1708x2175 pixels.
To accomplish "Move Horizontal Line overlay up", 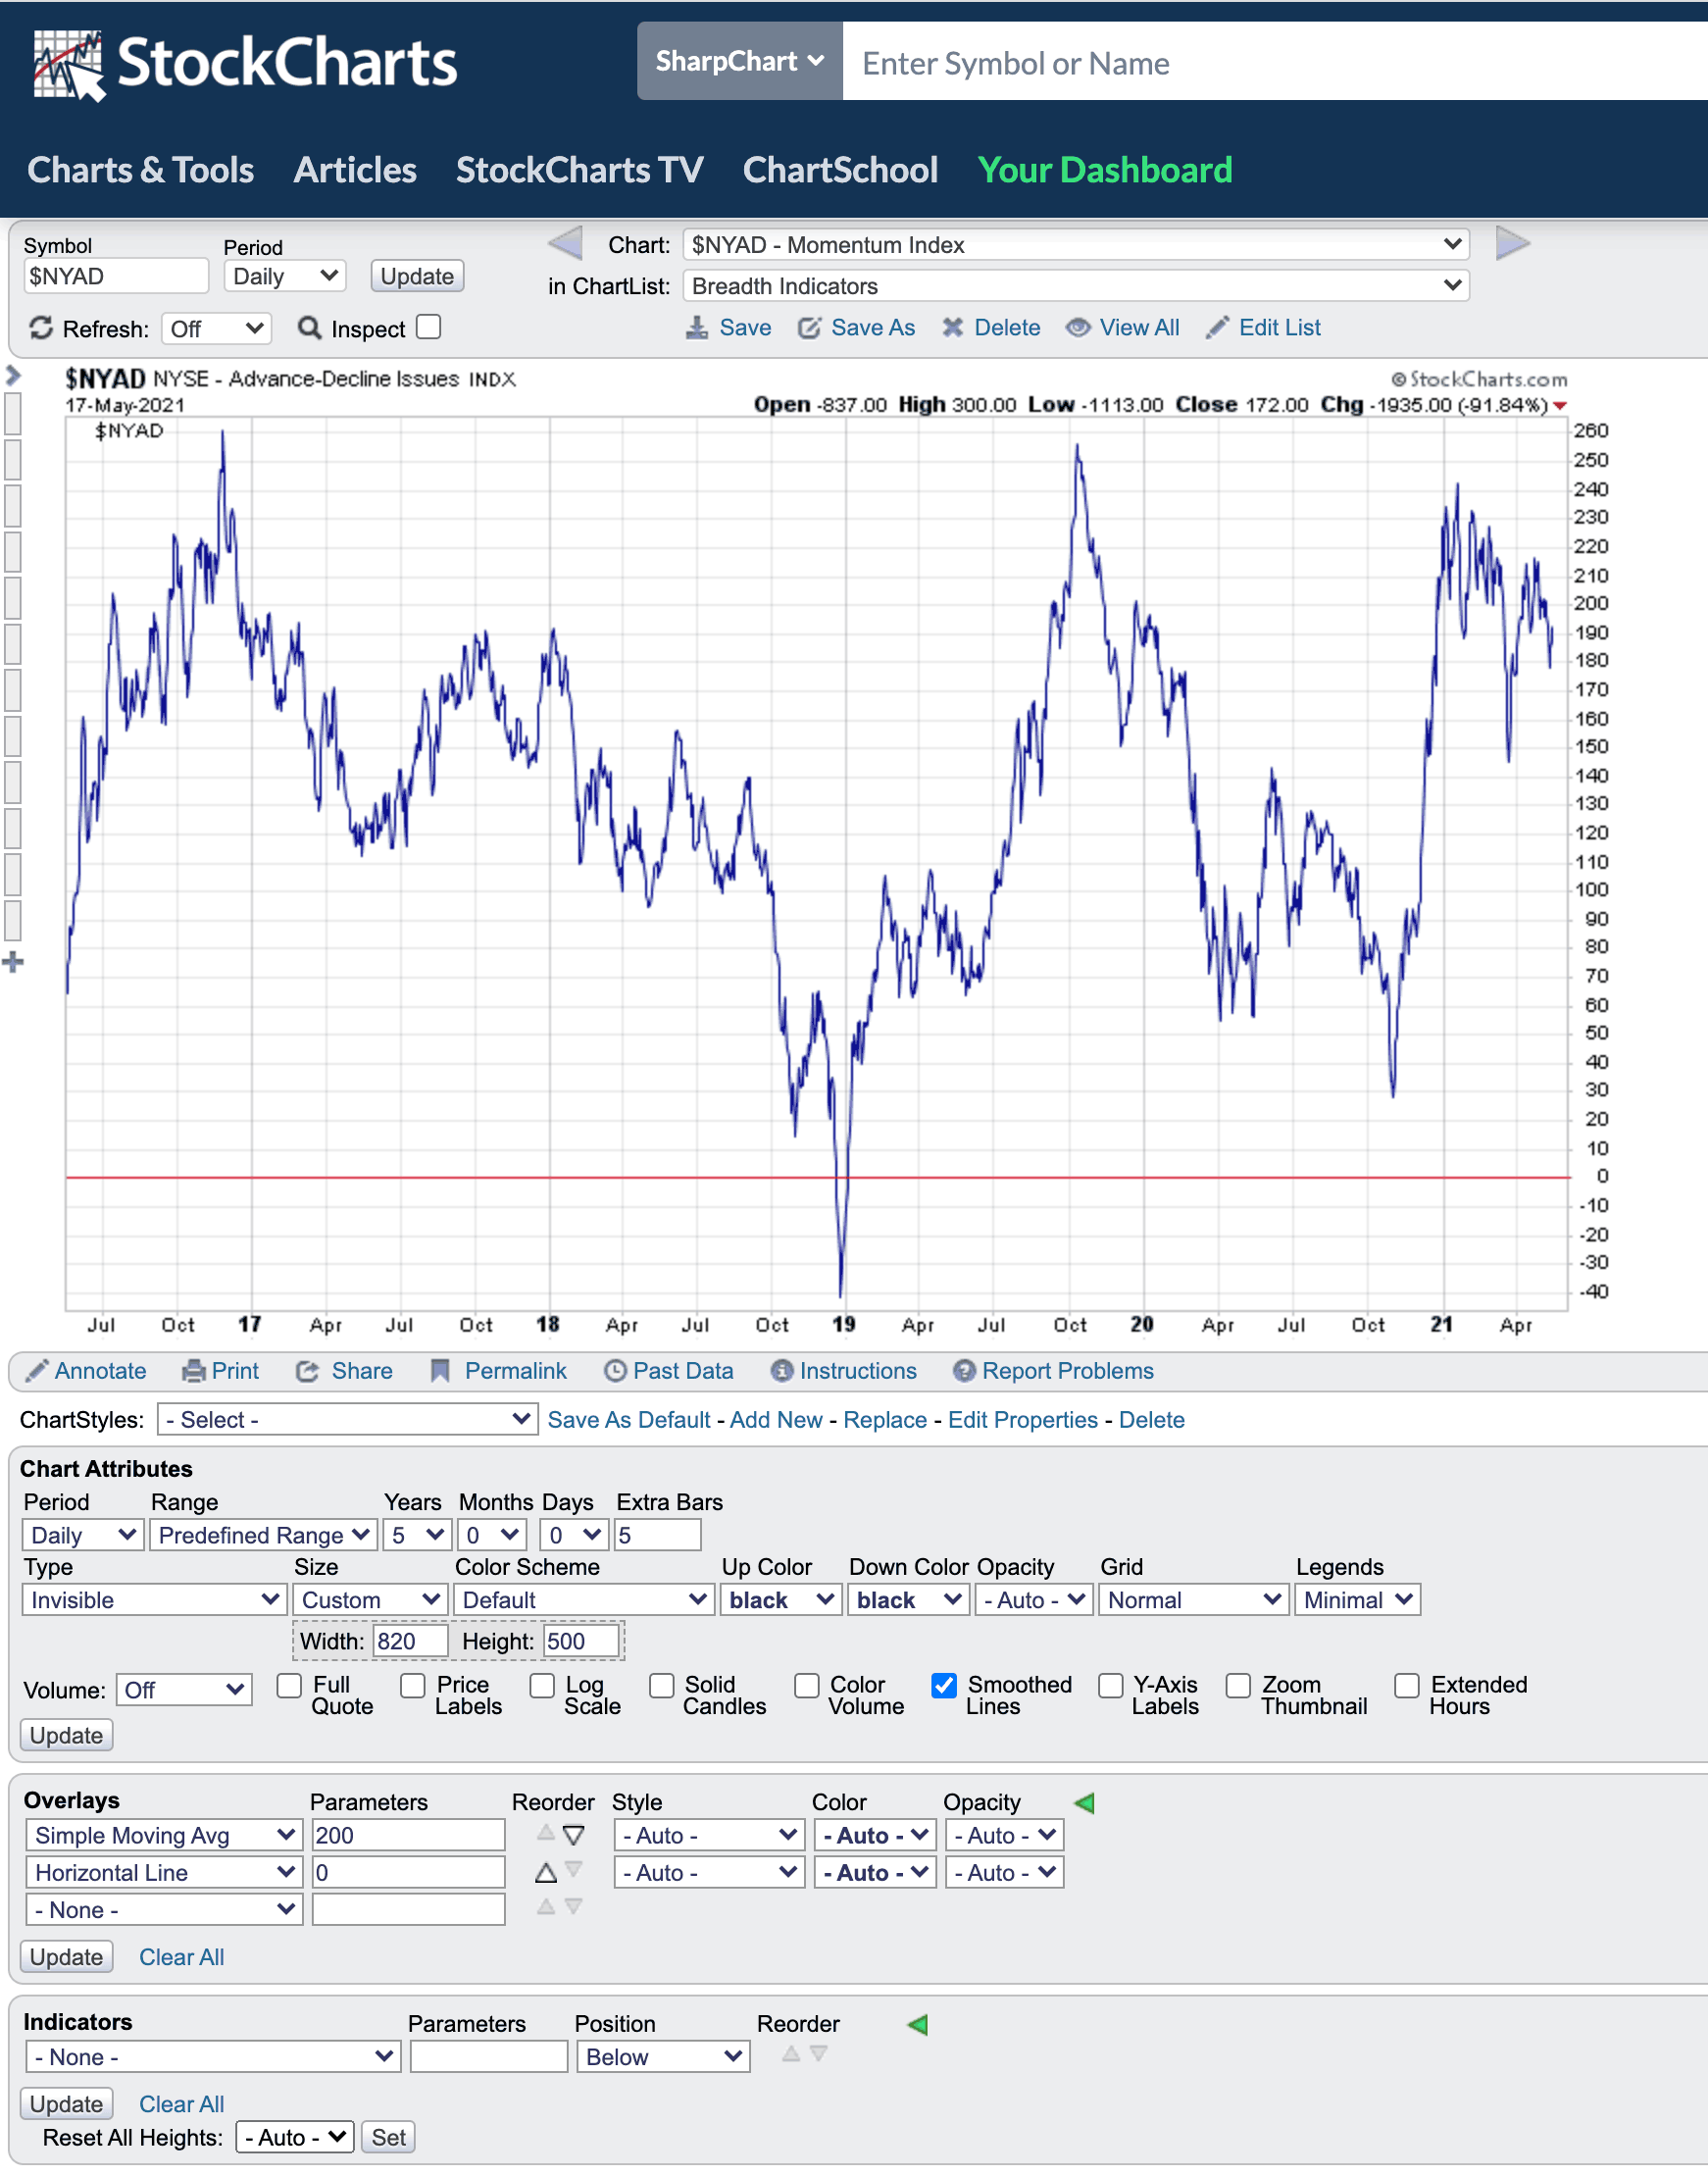I will click(546, 1873).
